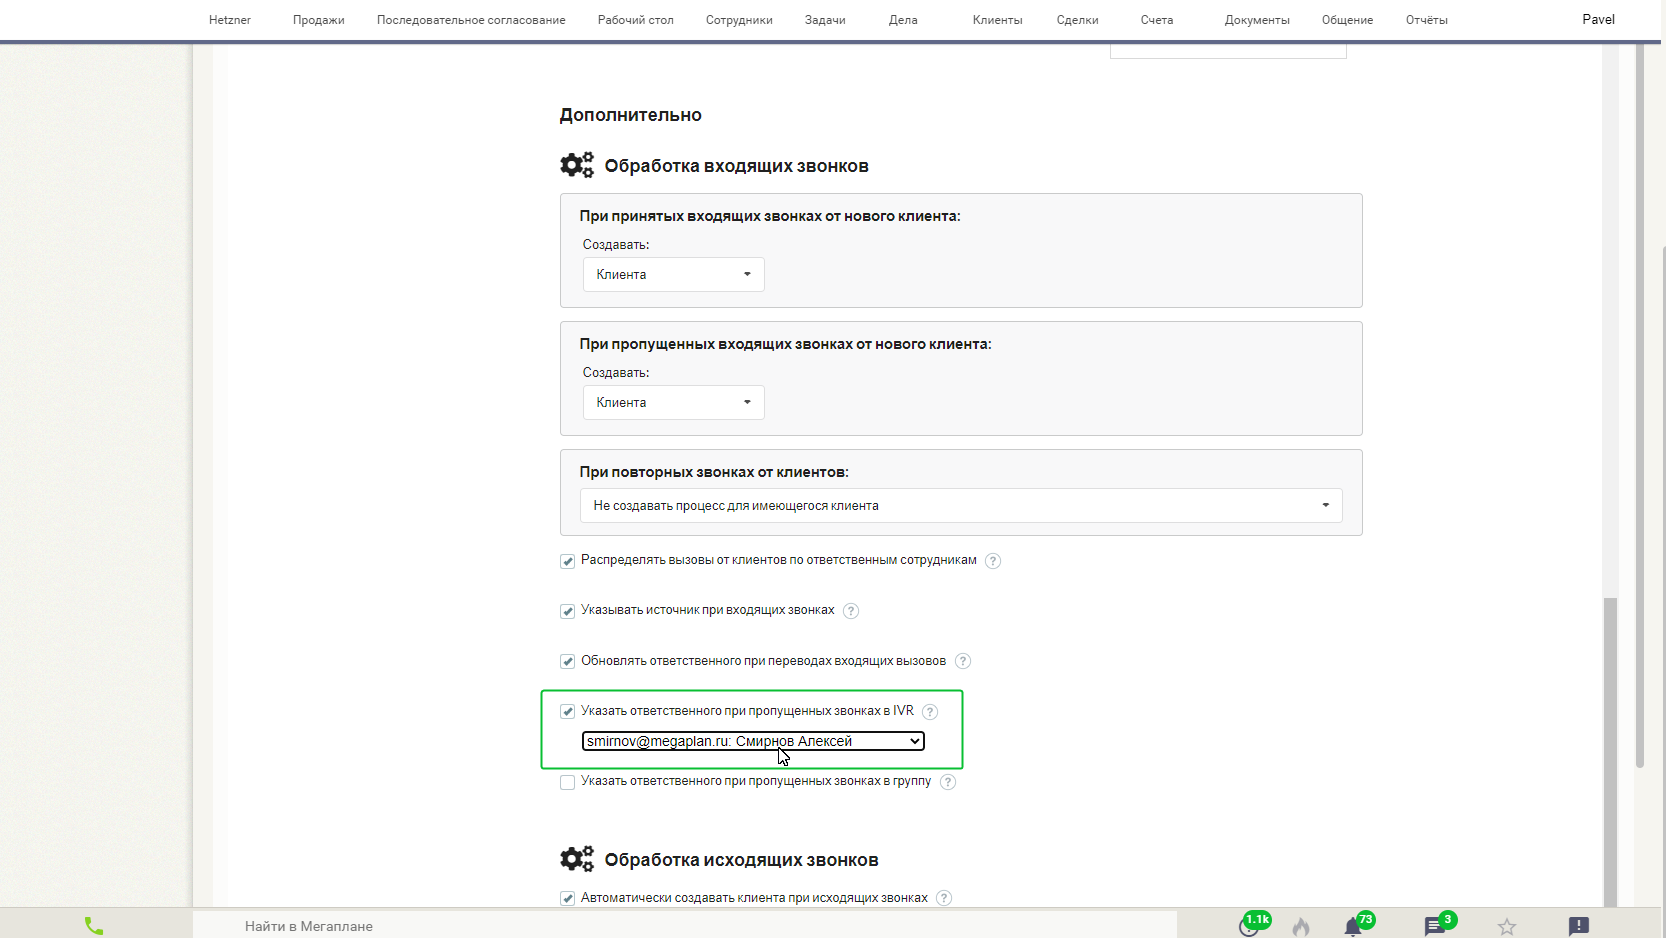Image resolution: width=1666 pixels, height=938 pixels.
Task: Open the exclamation feedback icon
Action: coord(1579,926)
